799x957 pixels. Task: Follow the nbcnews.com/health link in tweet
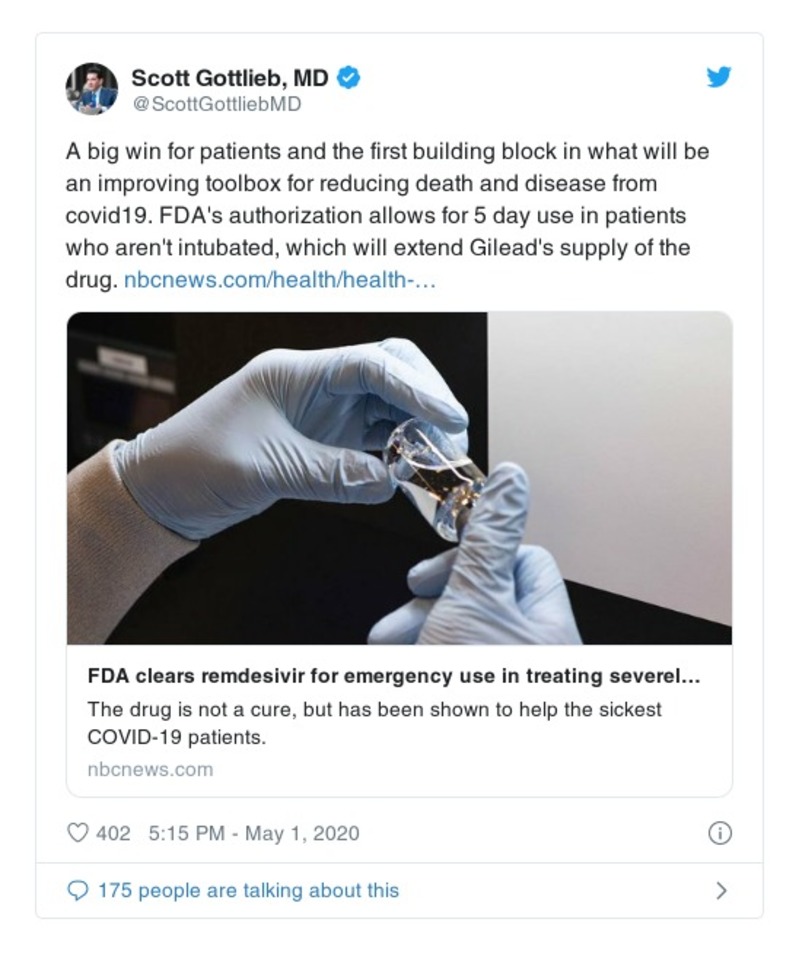point(280,281)
